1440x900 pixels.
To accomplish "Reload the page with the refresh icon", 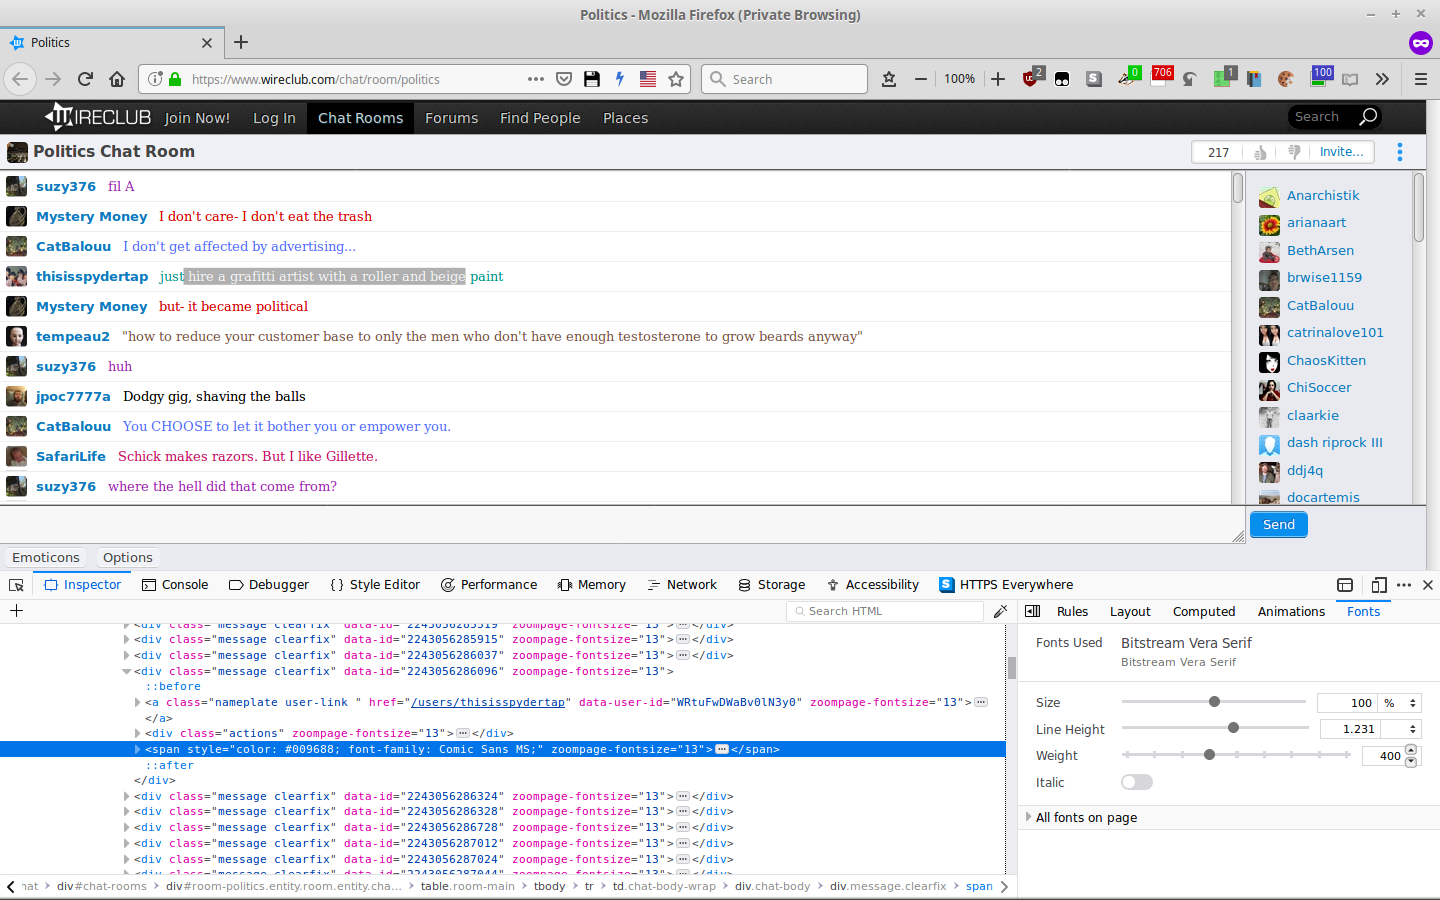I will pos(85,79).
